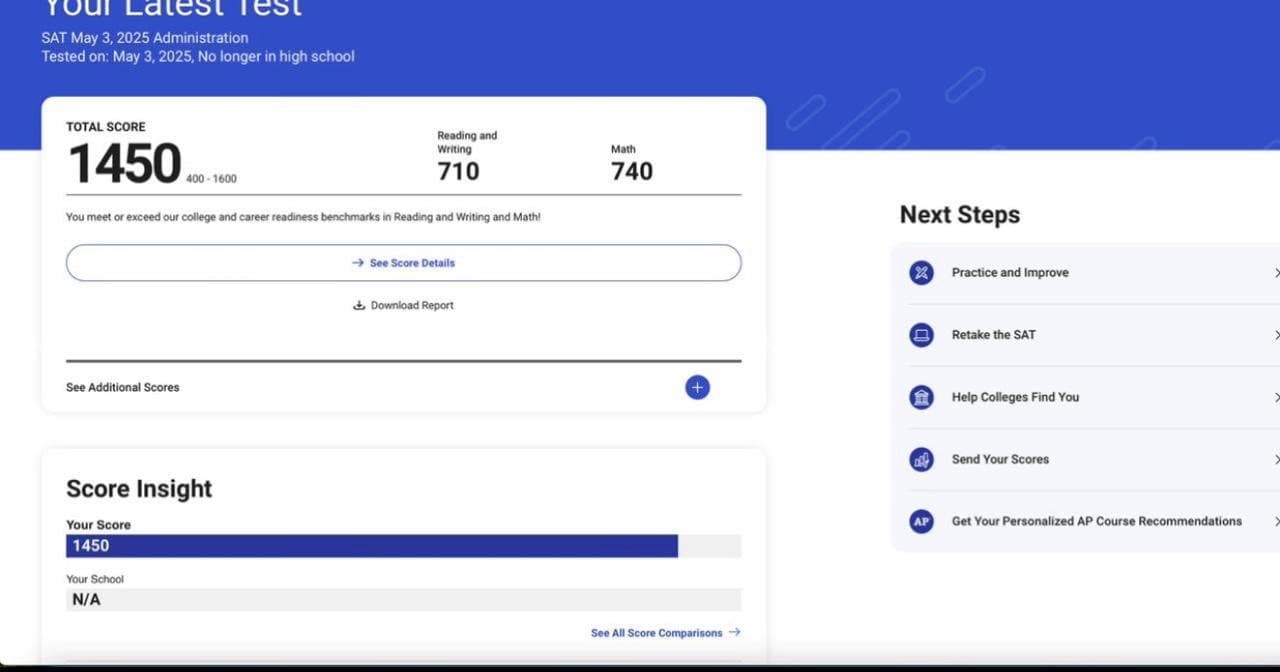The image size is (1280, 672).
Task: Click the blue 1450 Your Score bar
Action: (372, 546)
